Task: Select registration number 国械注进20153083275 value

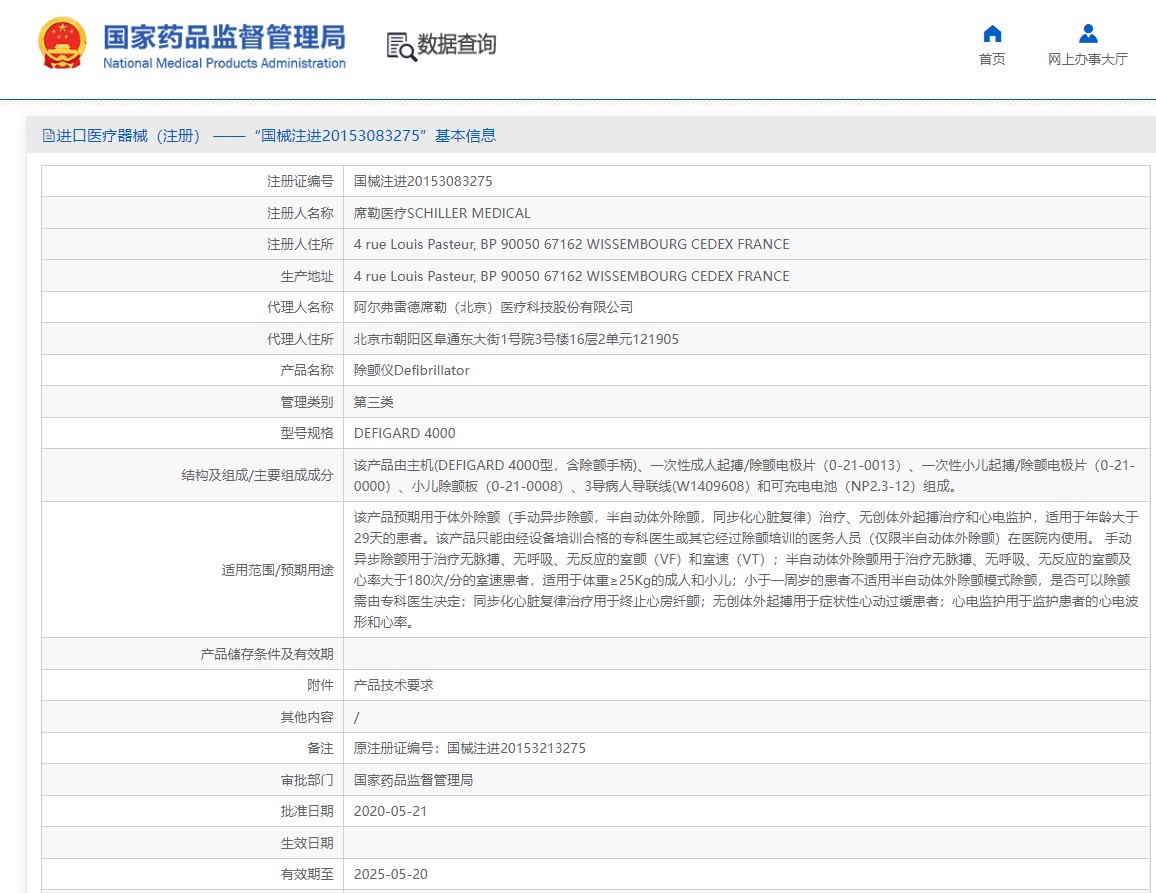Action: point(423,181)
